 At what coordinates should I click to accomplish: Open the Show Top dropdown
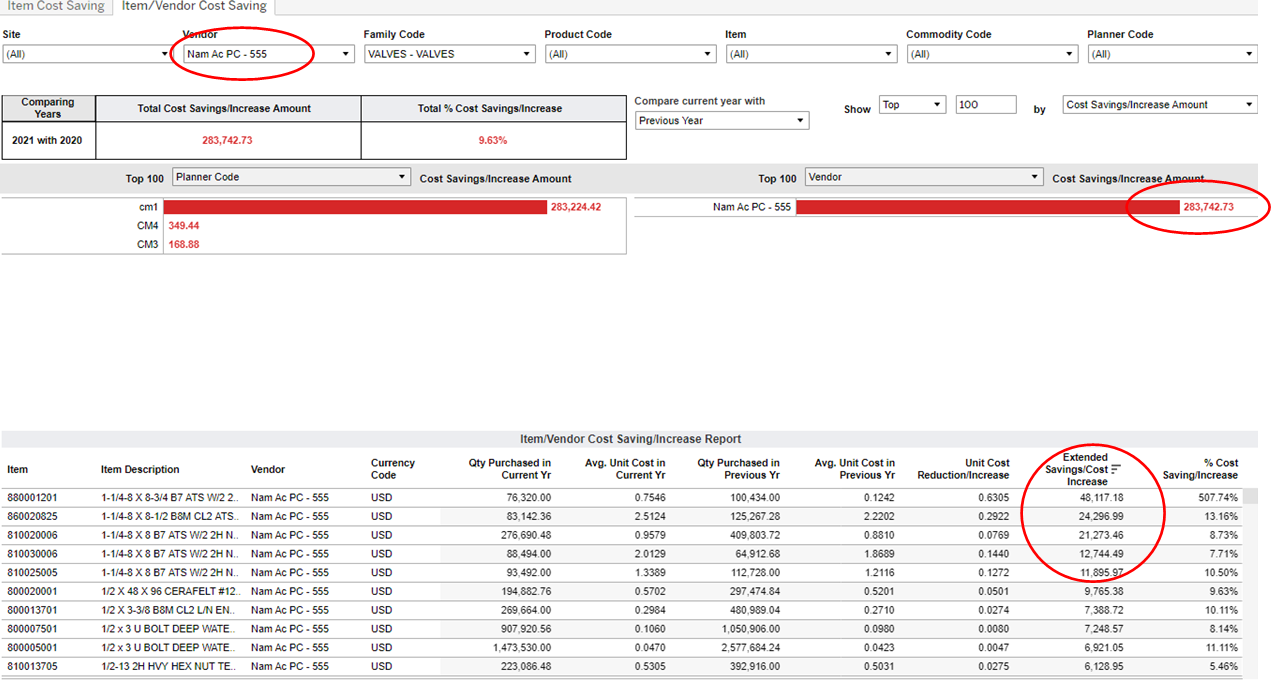[912, 105]
